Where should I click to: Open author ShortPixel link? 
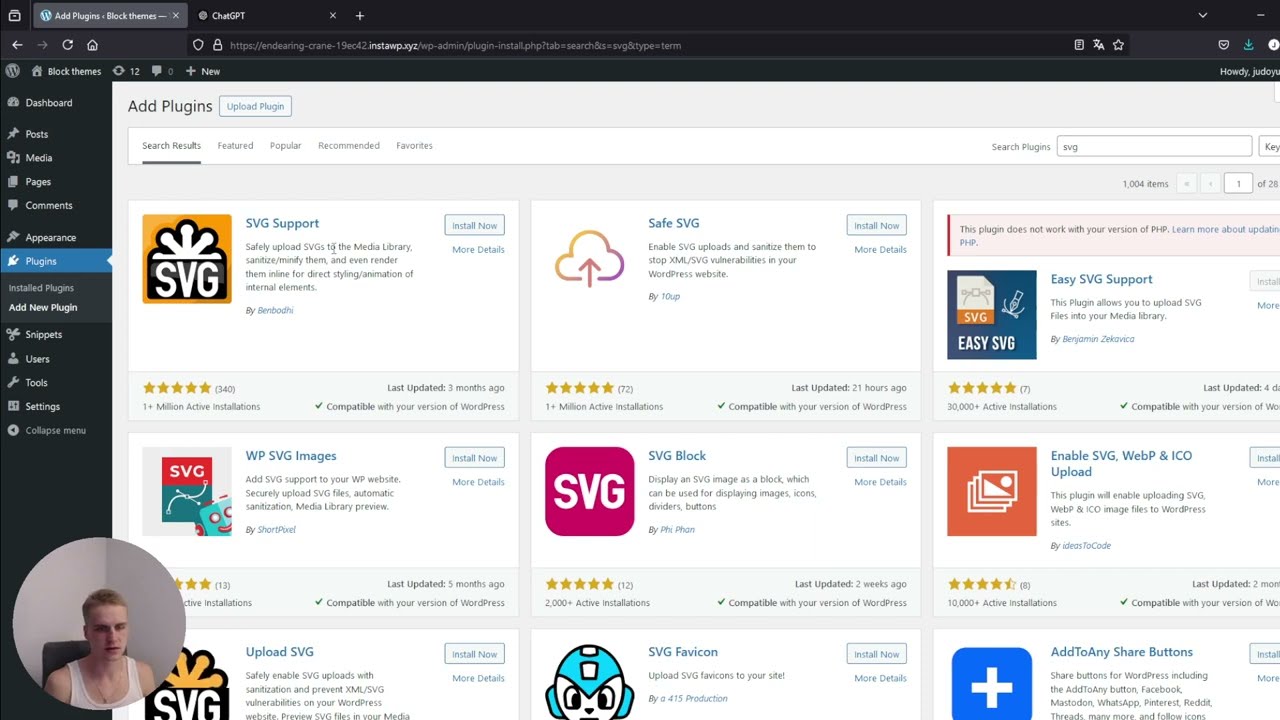(277, 530)
